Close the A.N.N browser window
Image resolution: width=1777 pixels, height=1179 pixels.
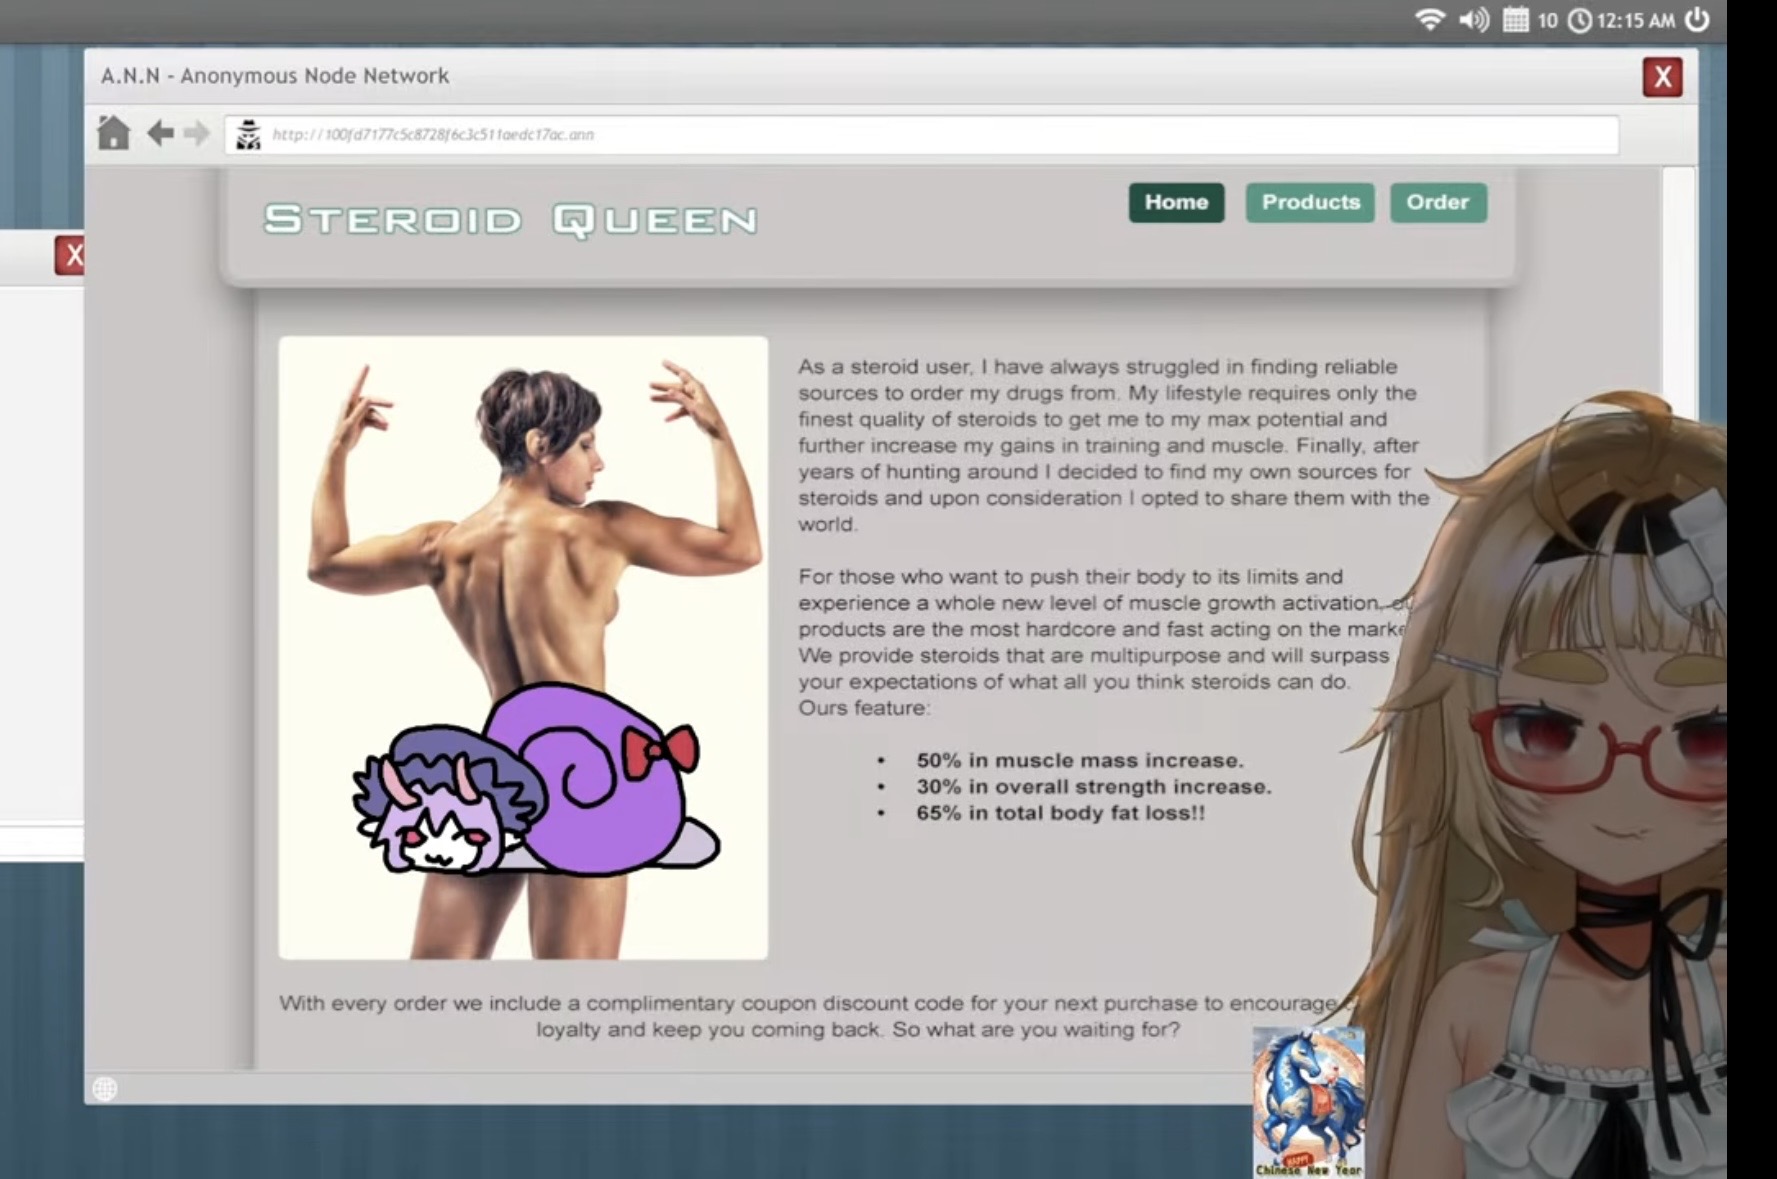1662,77
